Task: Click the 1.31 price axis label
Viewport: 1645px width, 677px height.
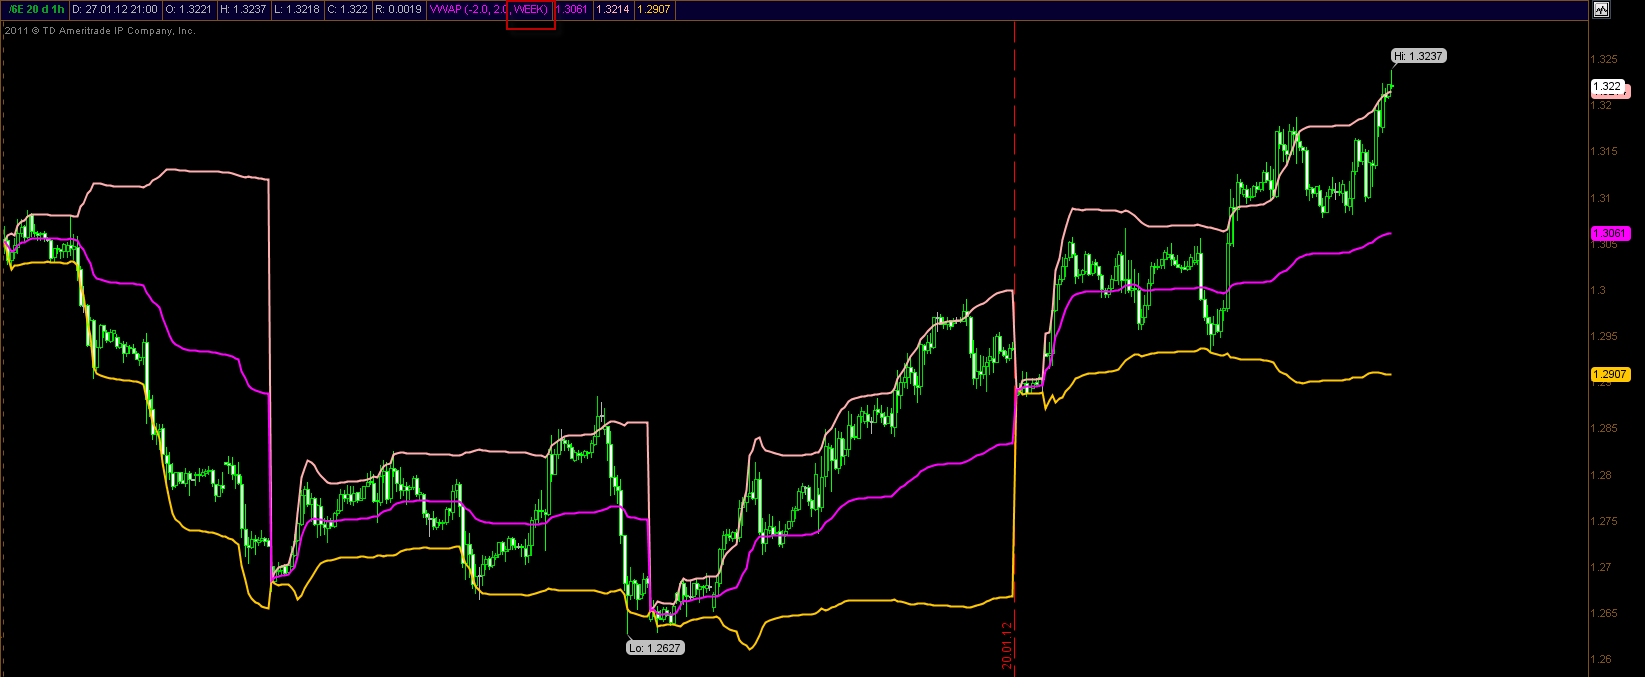Action: click(1601, 198)
